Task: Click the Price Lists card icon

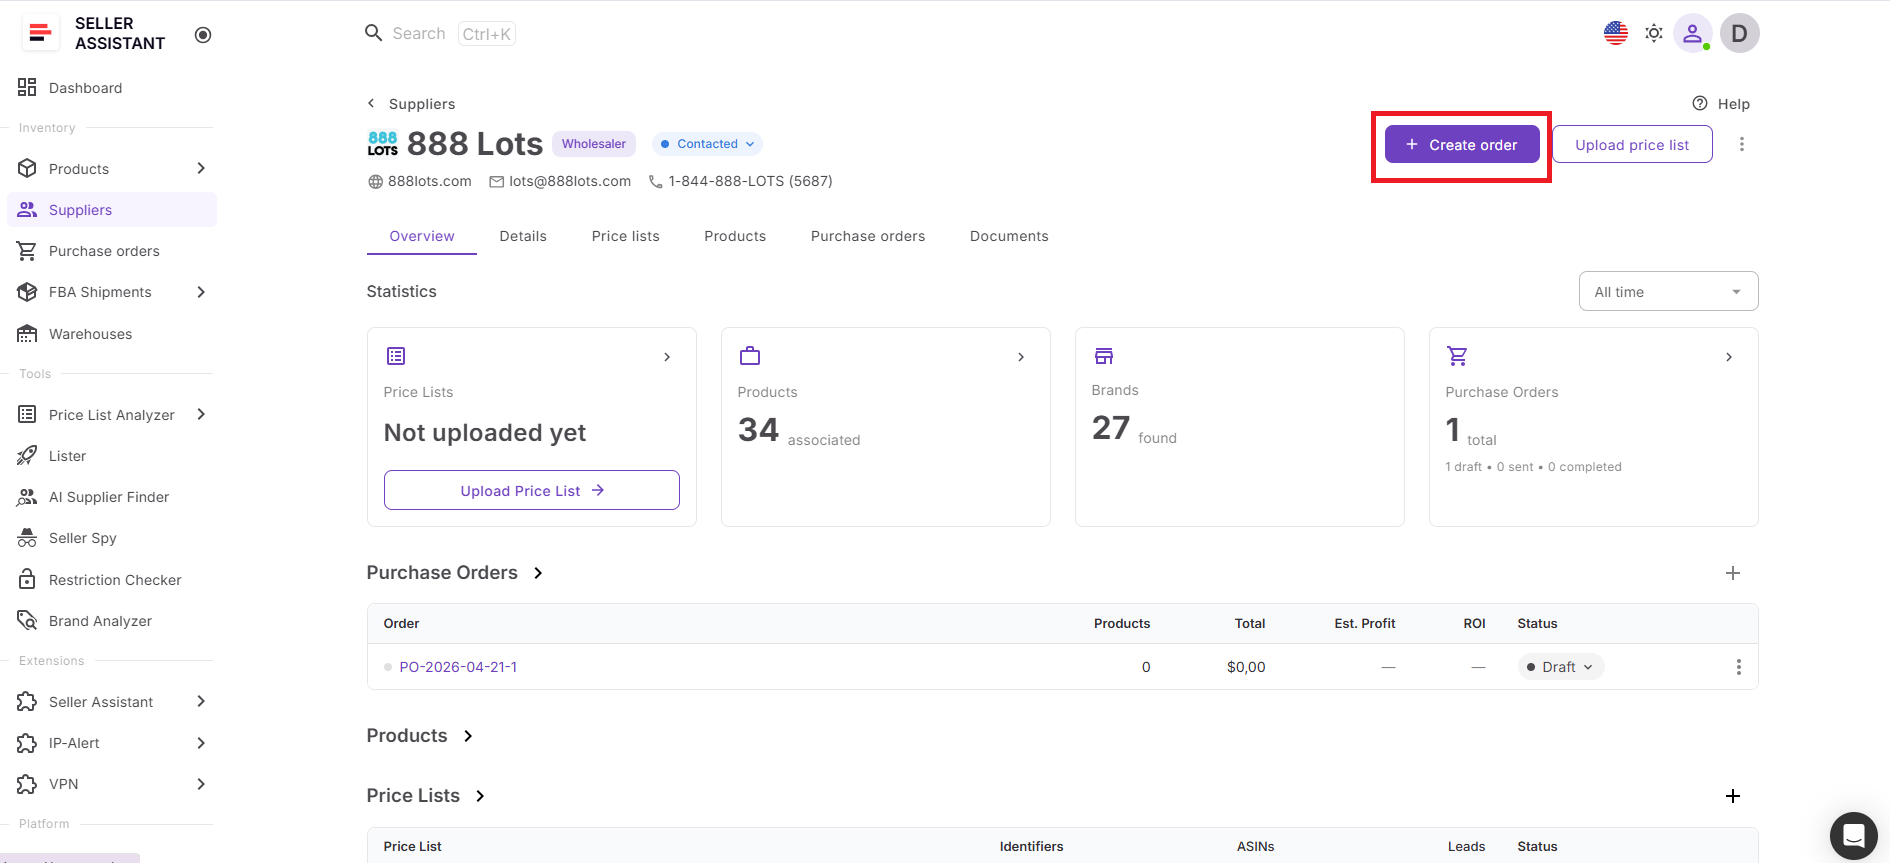Action: click(396, 356)
